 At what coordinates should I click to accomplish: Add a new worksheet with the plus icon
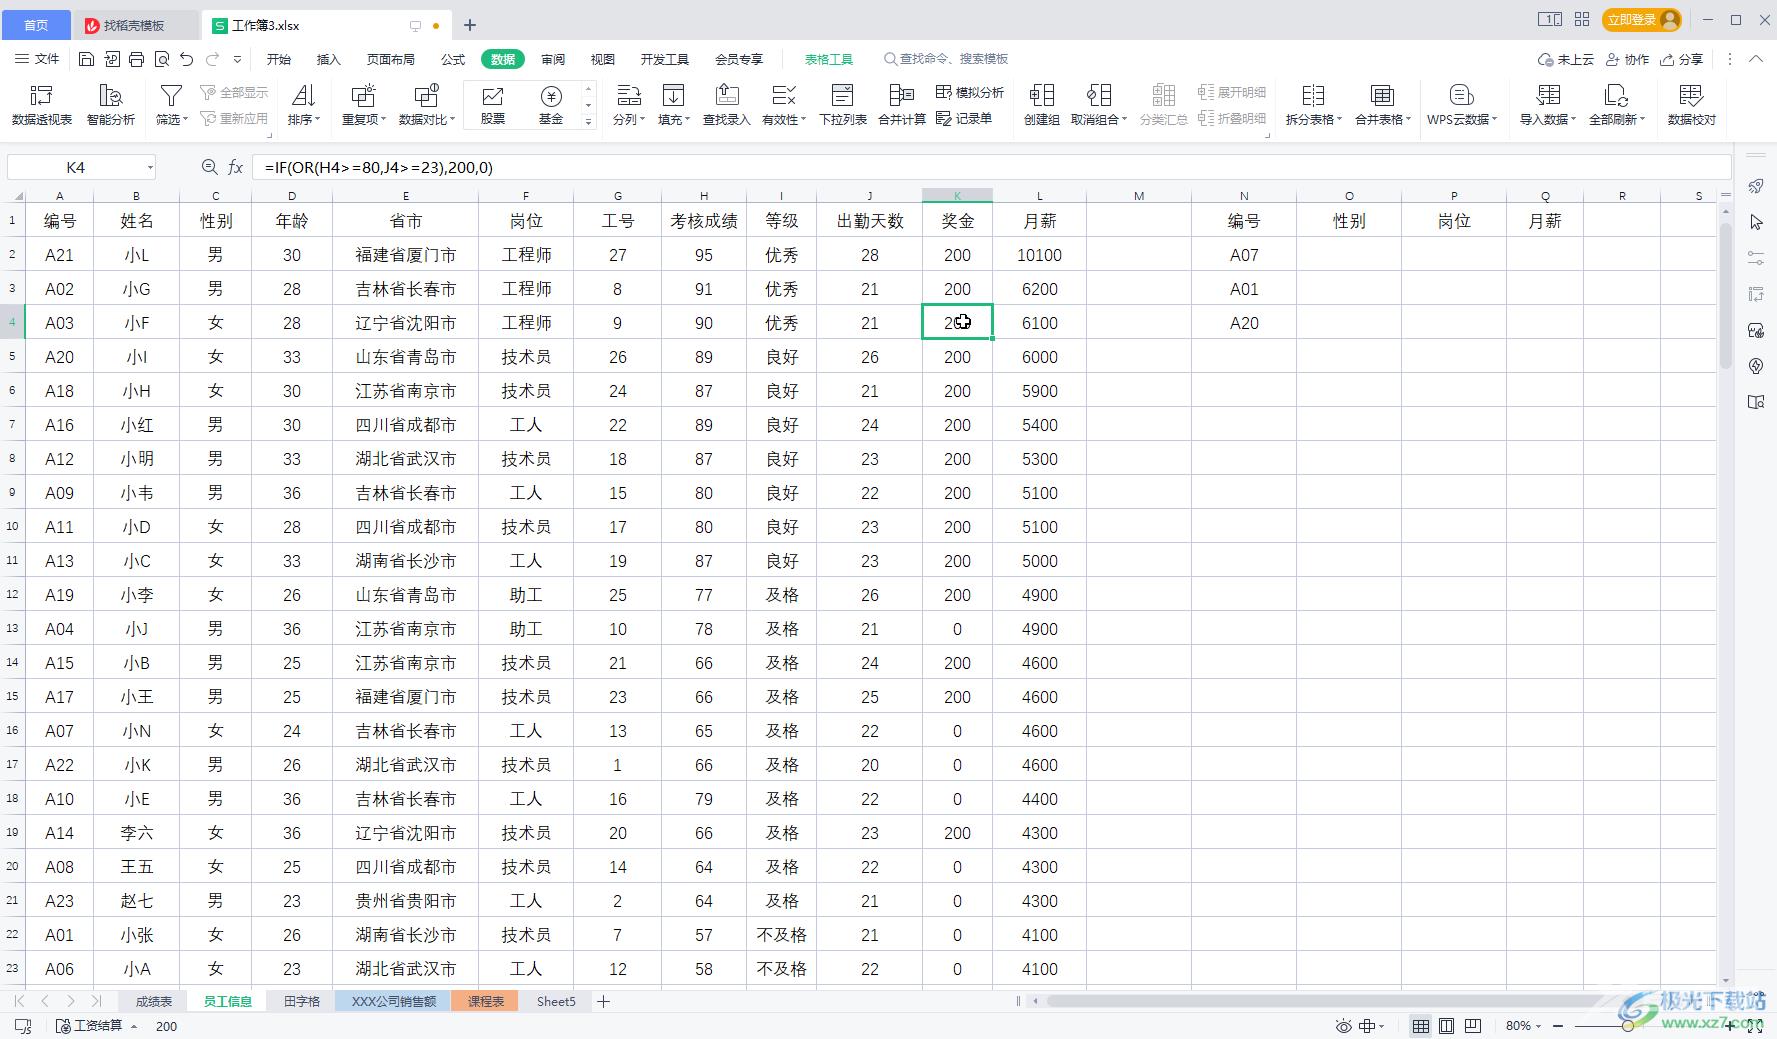click(x=603, y=1001)
